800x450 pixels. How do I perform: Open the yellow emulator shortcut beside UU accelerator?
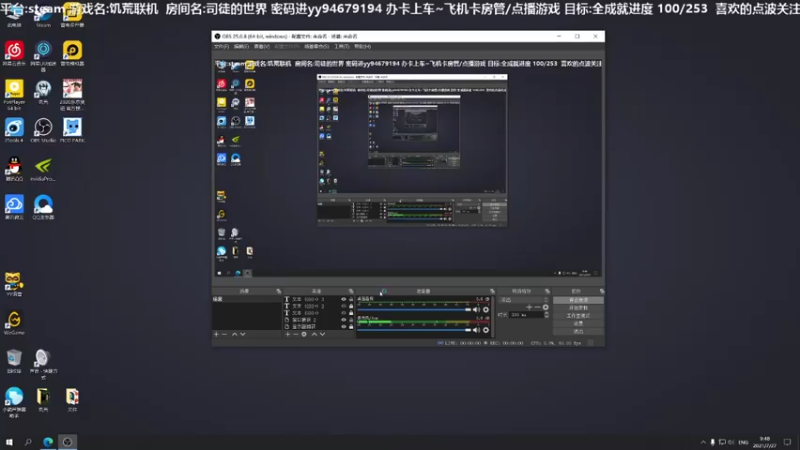tap(72, 54)
